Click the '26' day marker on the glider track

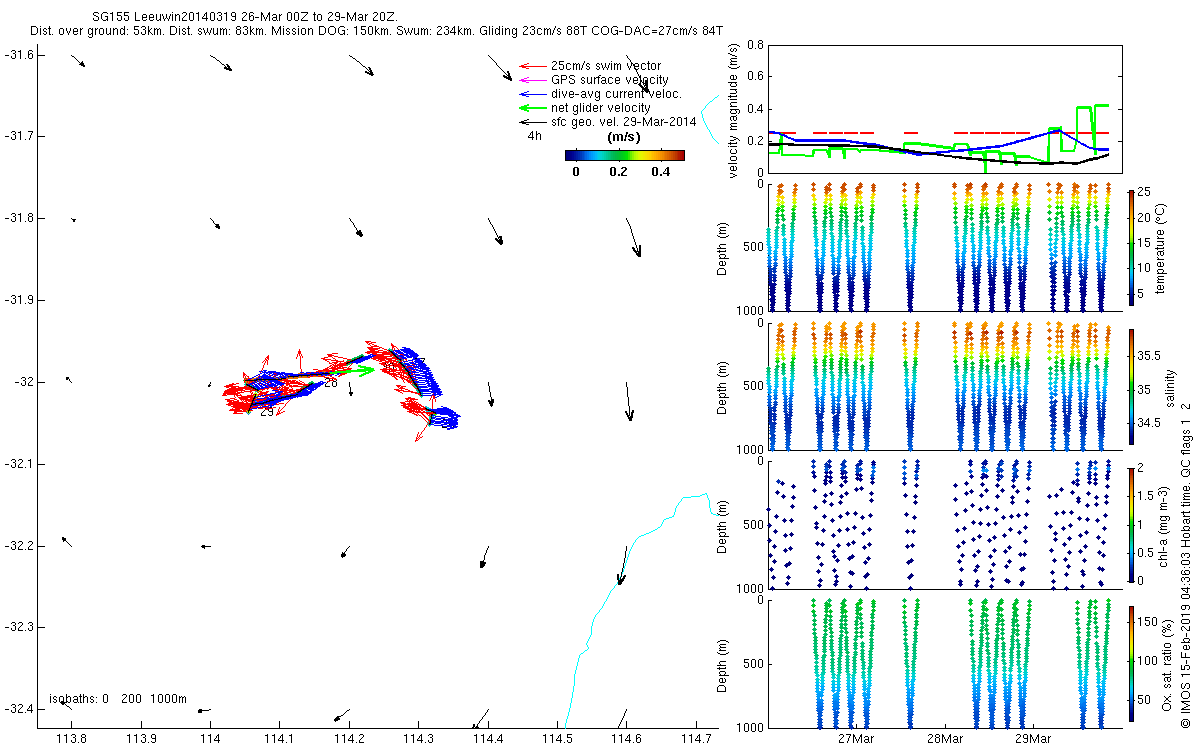pyautogui.click(x=330, y=383)
